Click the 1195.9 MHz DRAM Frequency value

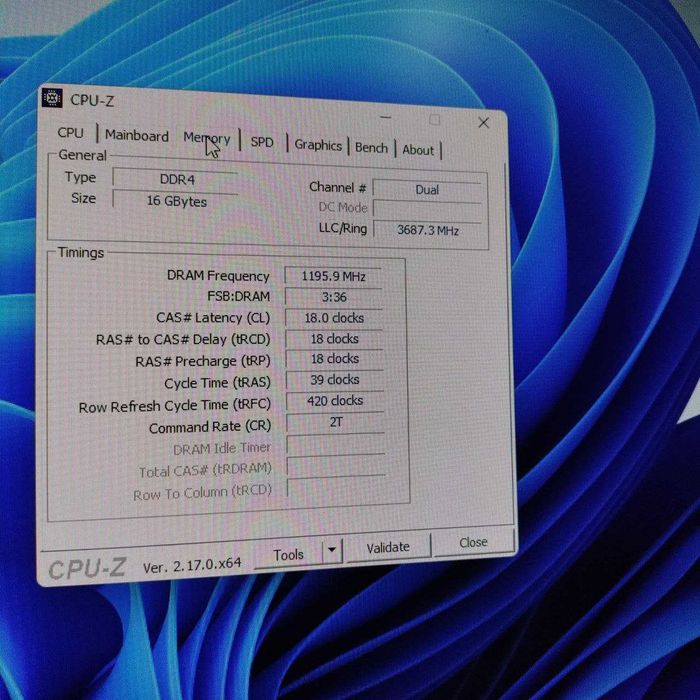333,276
